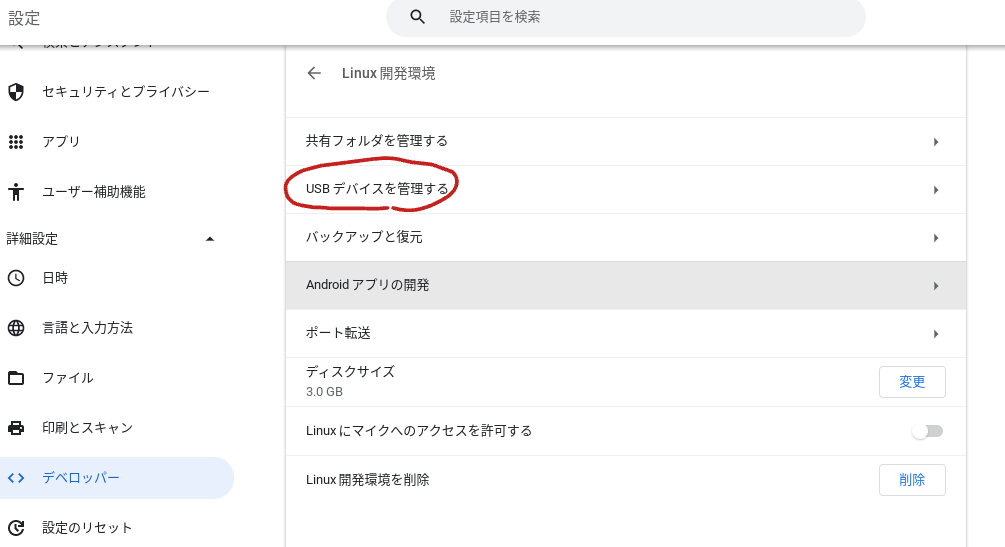Image resolution: width=1005 pixels, height=547 pixels.
Task: Click the globe icon for 言語と入力方法
Action: pyautogui.click(x=16, y=328)
